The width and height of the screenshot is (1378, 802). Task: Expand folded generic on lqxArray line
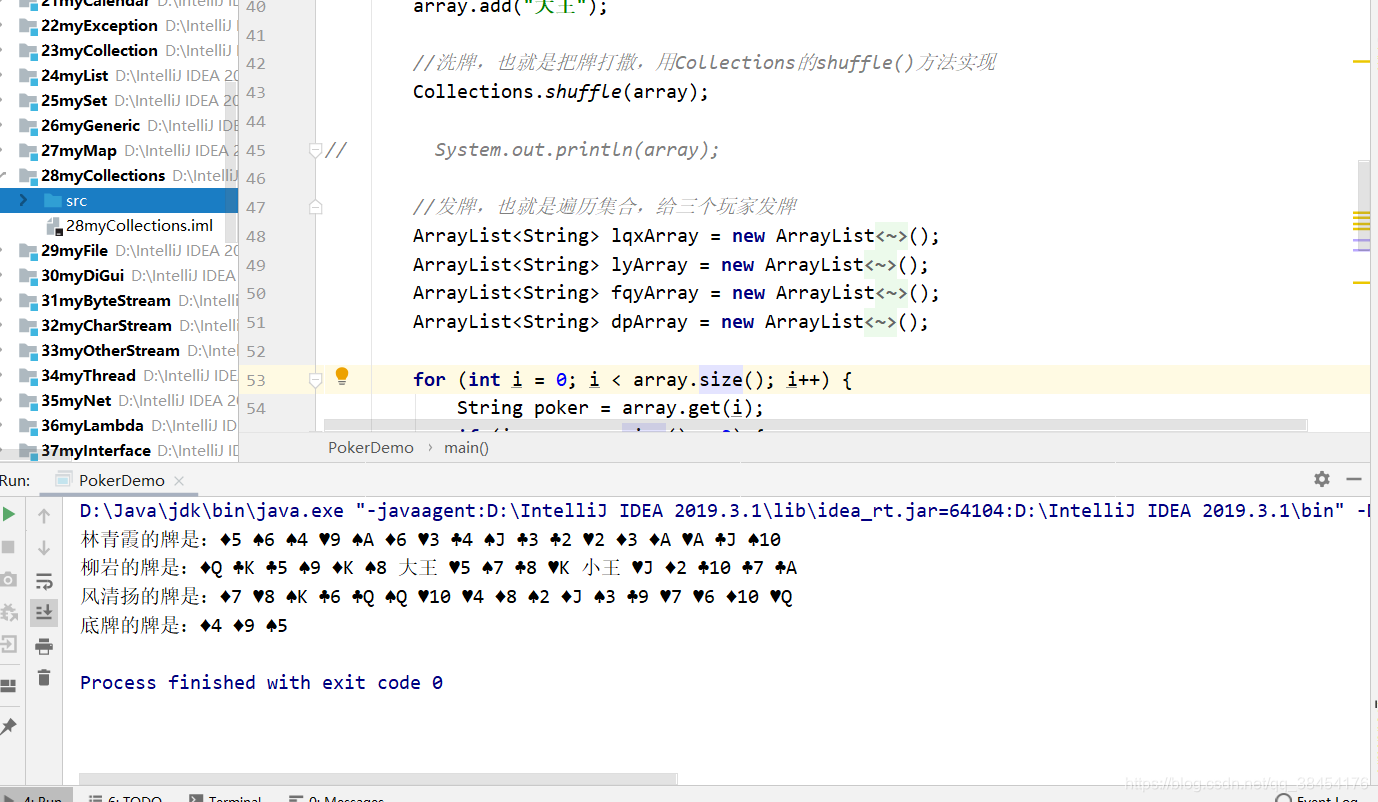(891, 237)
